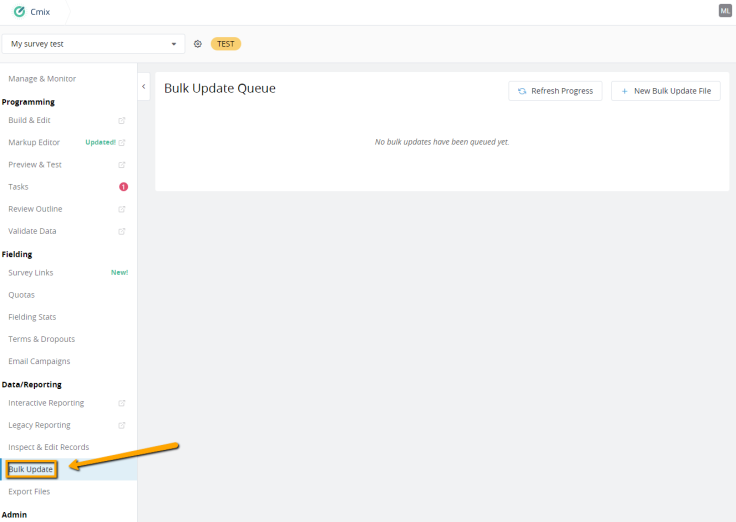Click the plus icon for new file
This screenshot has height=522, width=736.
click(624, 91)
